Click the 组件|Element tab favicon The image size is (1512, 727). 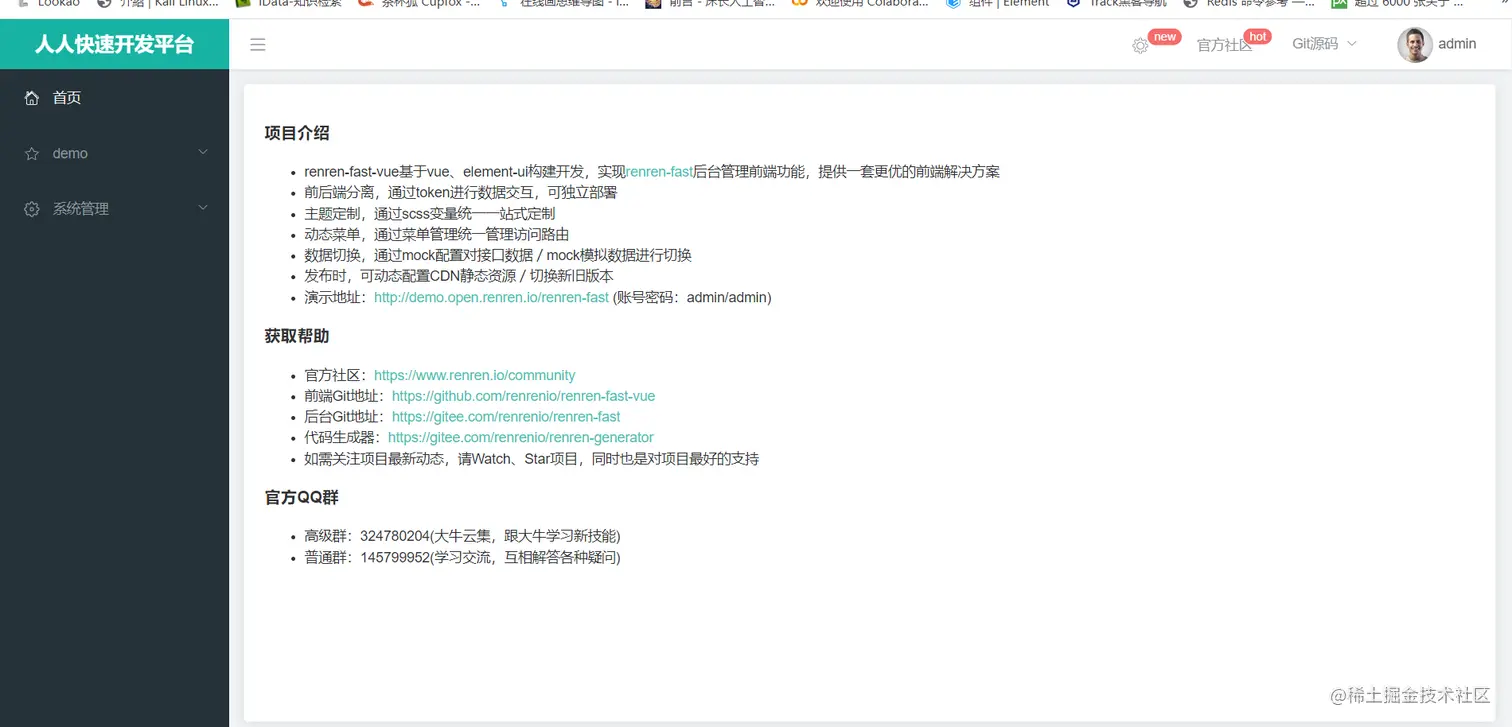click(x=953, y=4)
